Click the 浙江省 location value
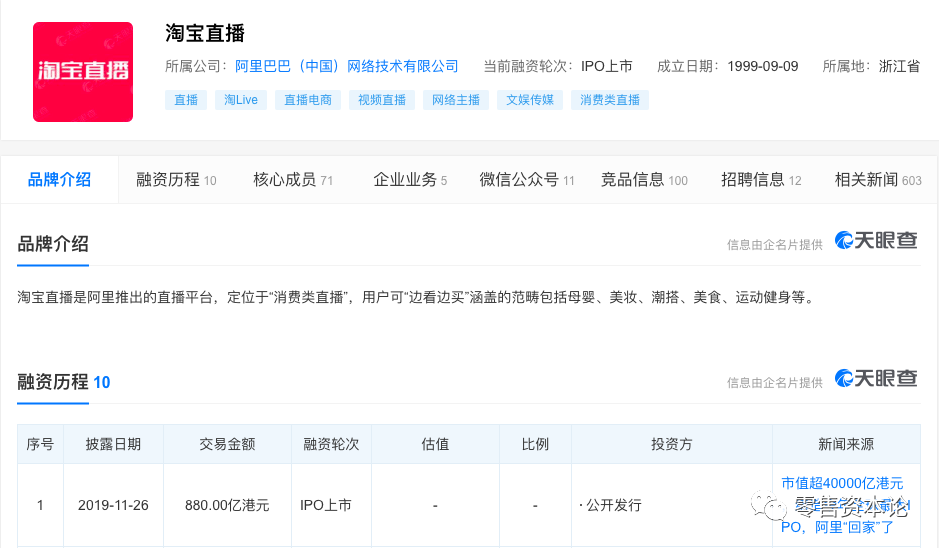Screen dimensions: 939x548 [899, 66]
